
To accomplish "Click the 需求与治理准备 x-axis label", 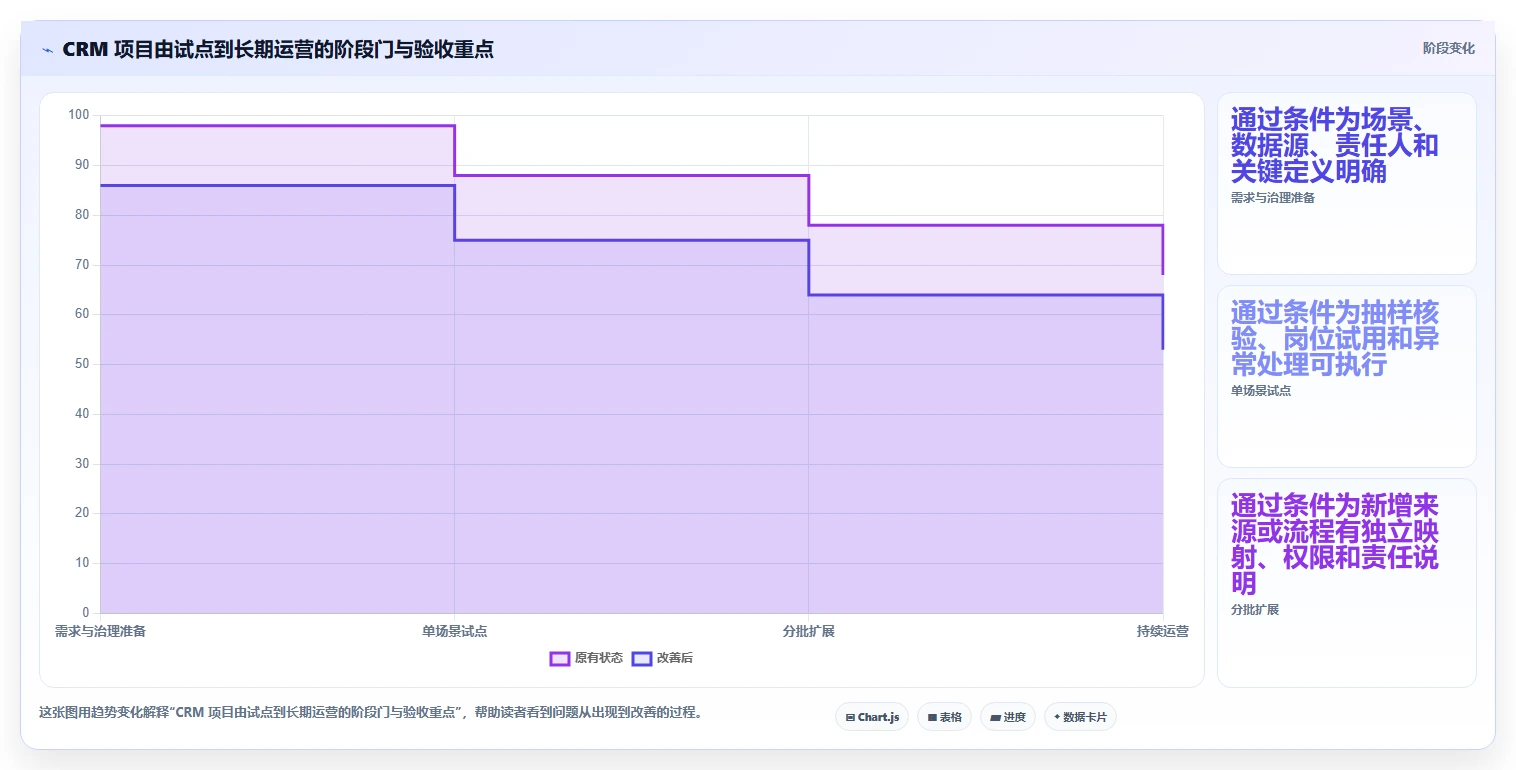I will (100, 632).
